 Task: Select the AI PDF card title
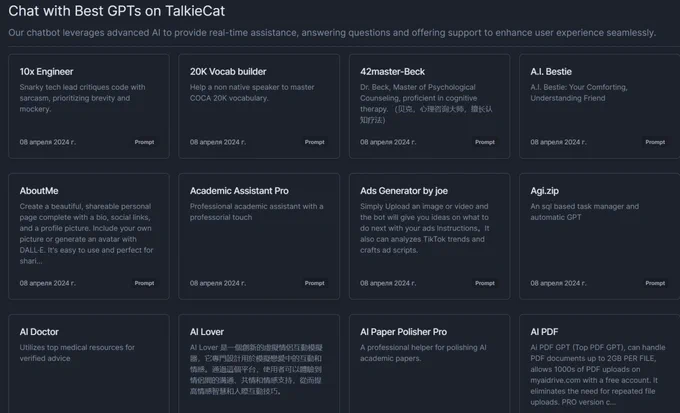tap(544, 332)
